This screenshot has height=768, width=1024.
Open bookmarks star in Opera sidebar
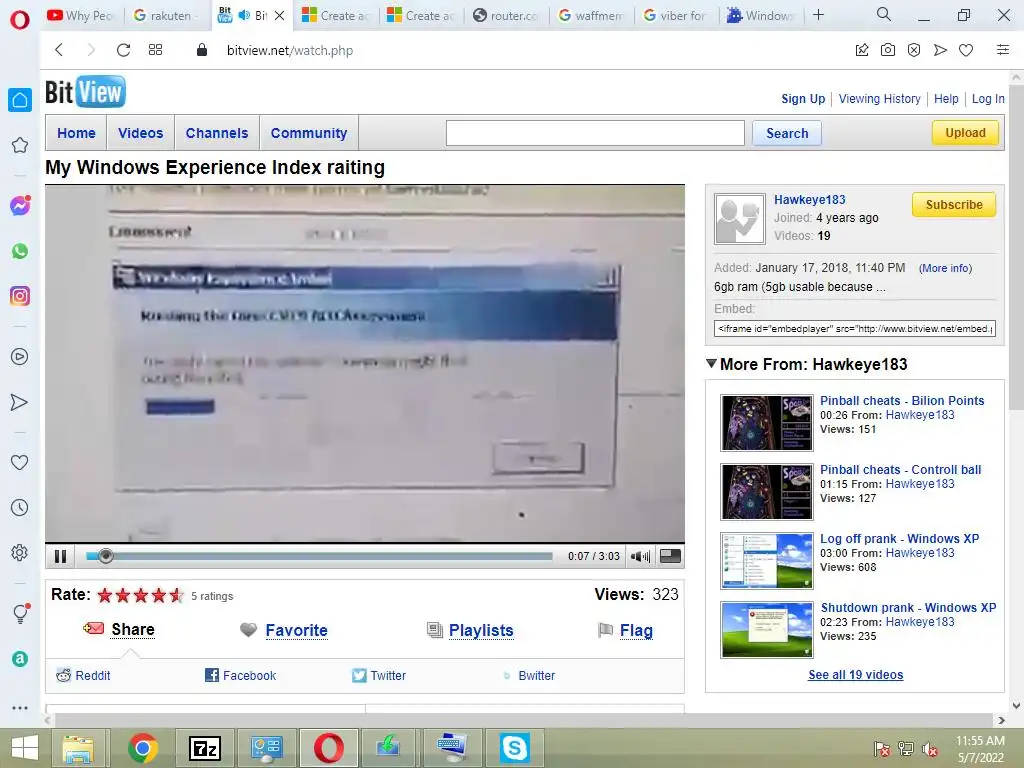tap(20, 145)
